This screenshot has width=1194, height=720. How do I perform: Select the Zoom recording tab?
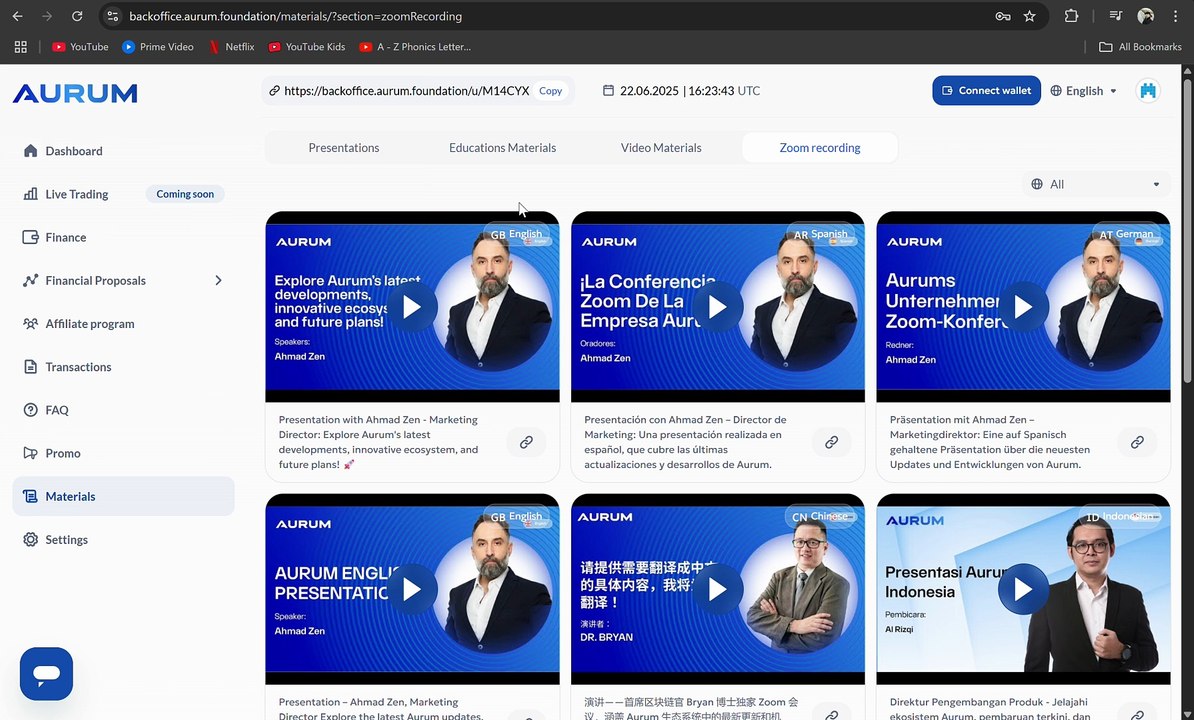click(820, 148)
